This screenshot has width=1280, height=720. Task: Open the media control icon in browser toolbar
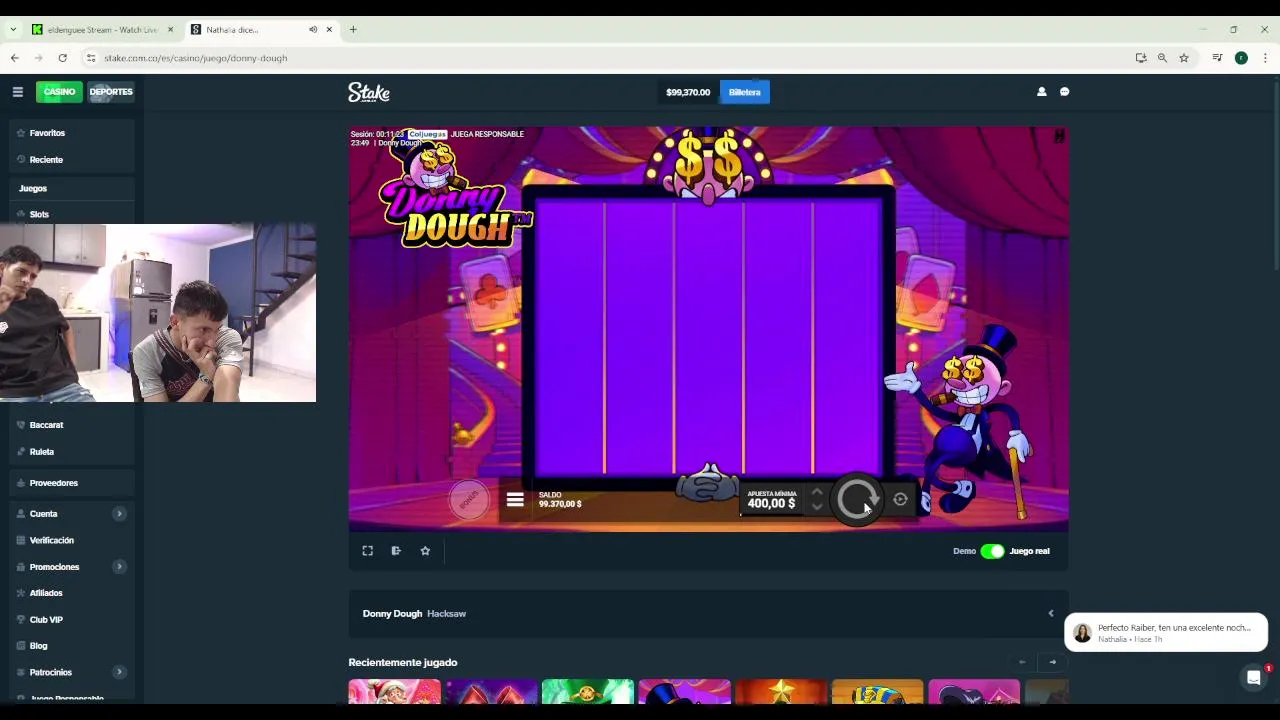tap(1217, 58)
